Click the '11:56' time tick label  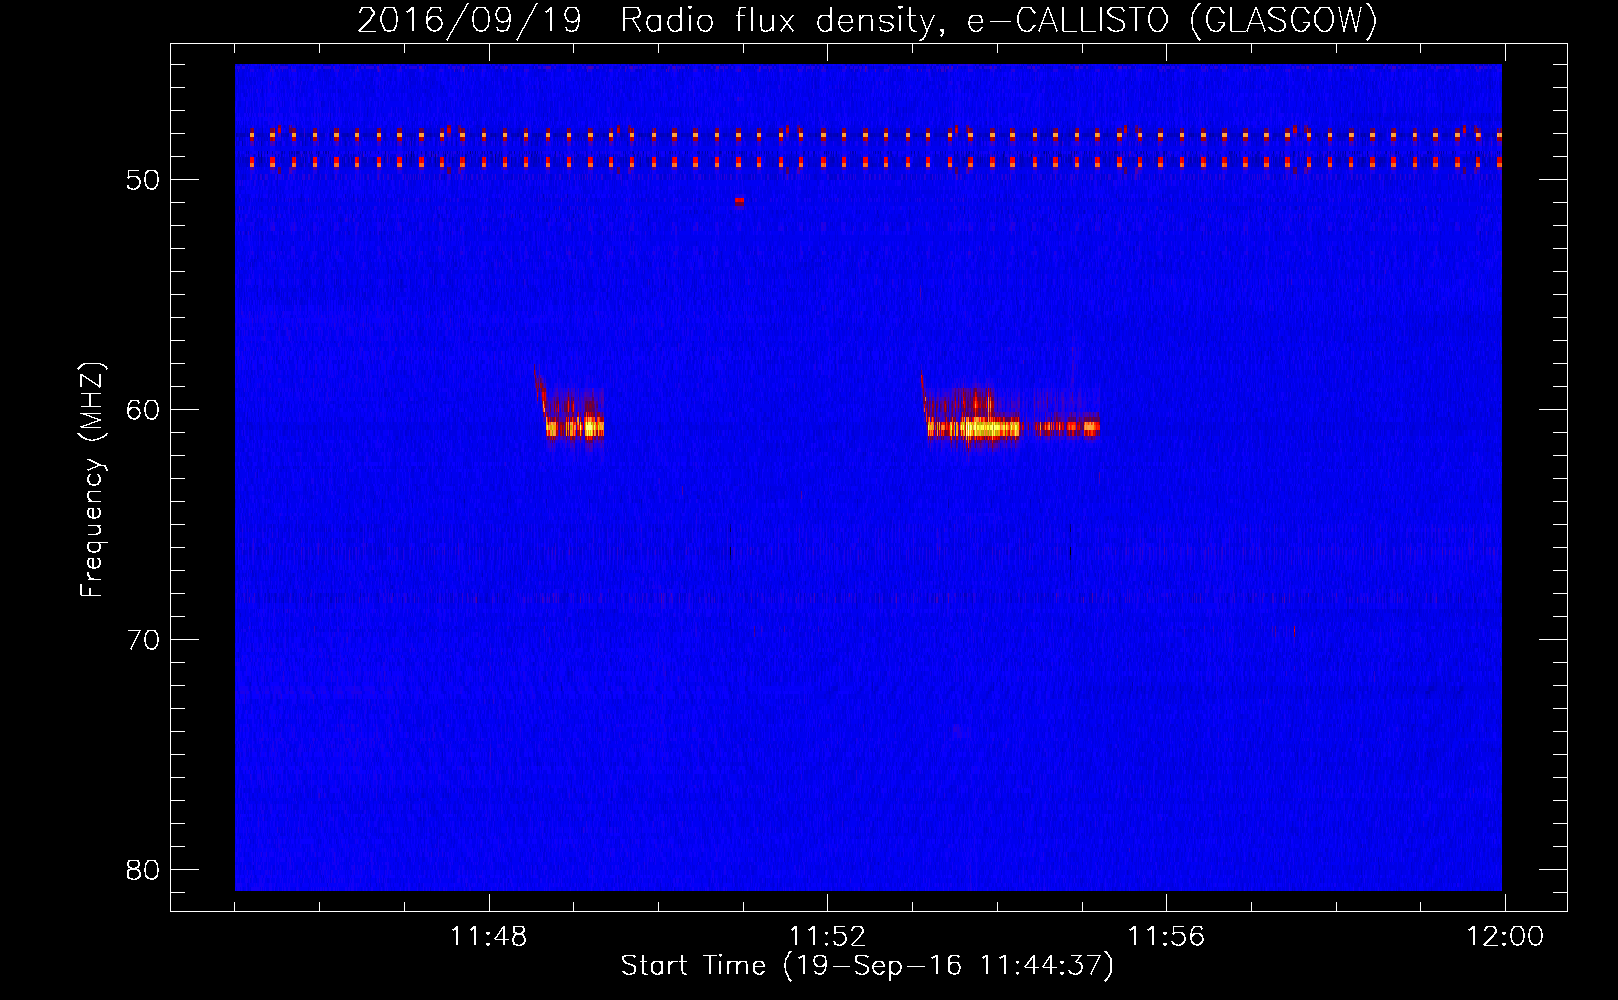(x=1166, y=937)
